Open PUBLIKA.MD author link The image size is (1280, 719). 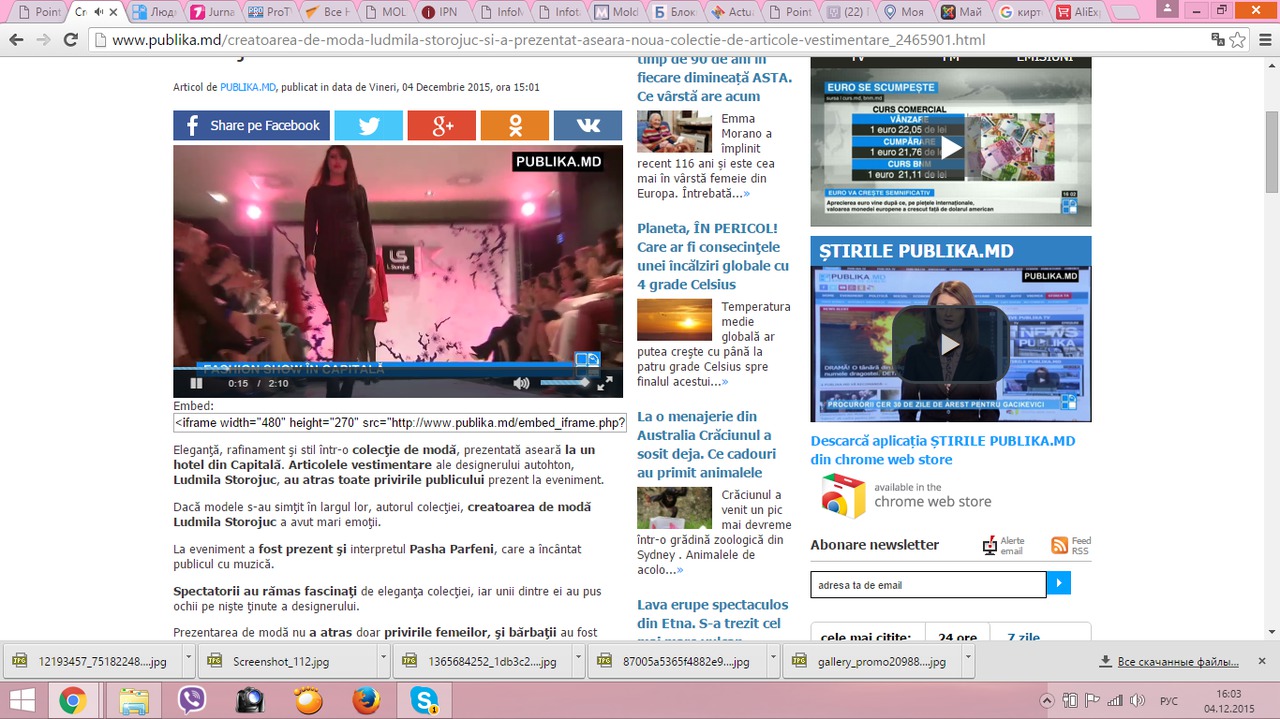(248, 87)
